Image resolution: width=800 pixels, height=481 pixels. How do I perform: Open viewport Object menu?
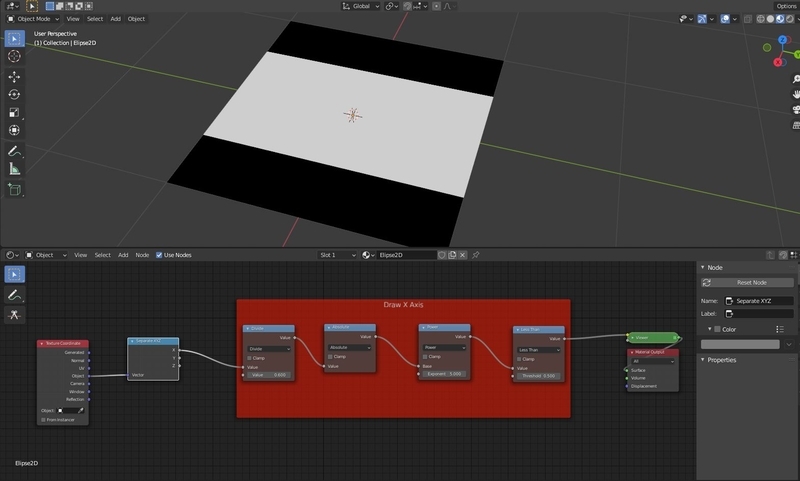click(x=136, y=19)
